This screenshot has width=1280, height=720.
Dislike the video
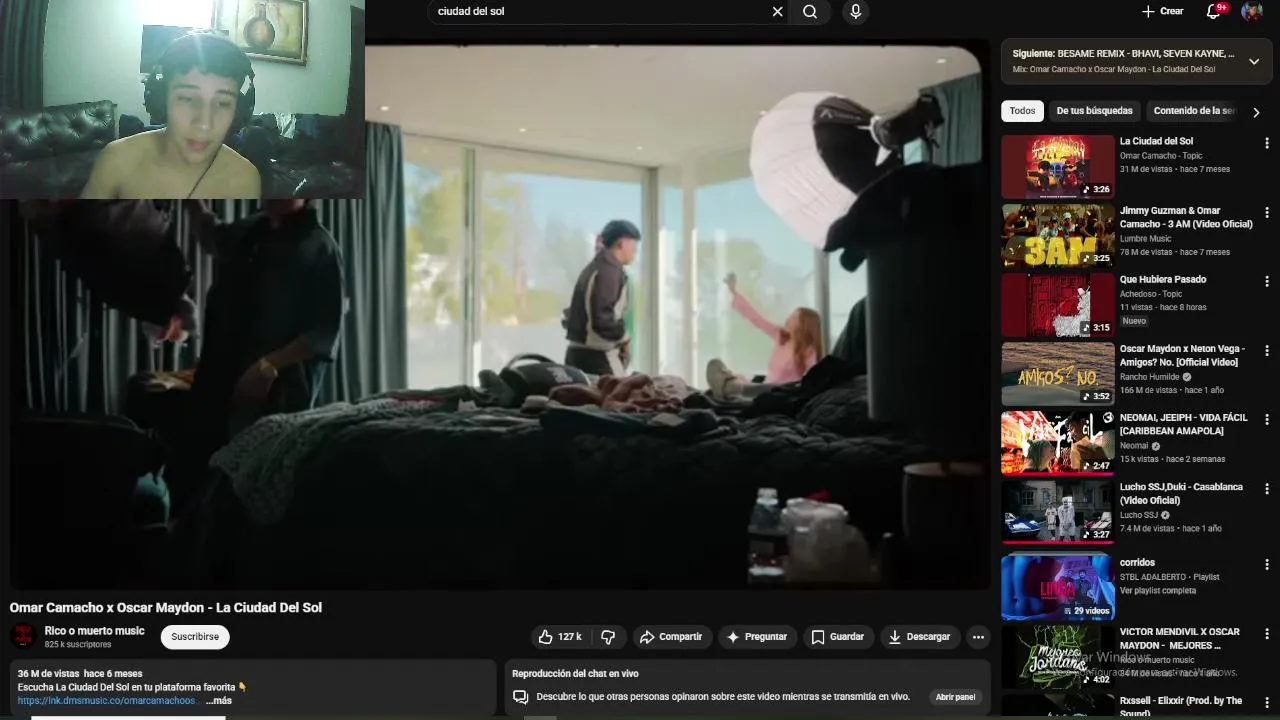(x=608, y=637)
